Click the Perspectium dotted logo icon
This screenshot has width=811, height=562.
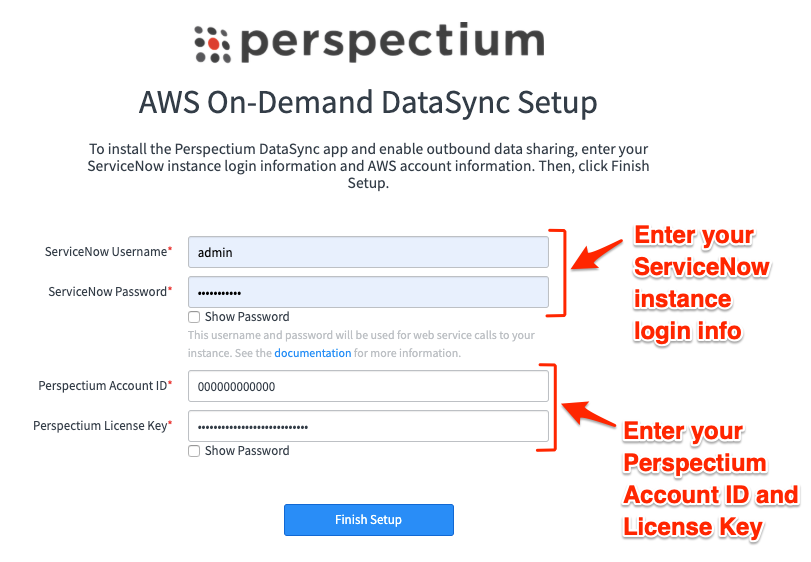point(212,44)
